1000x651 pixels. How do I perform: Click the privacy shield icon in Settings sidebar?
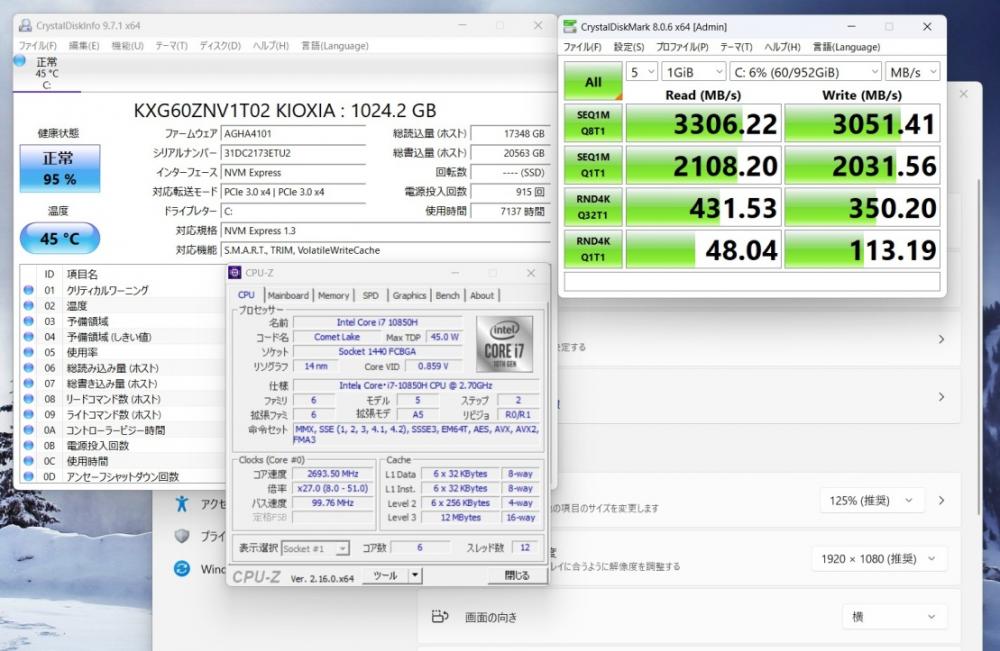tap(182, 536)
